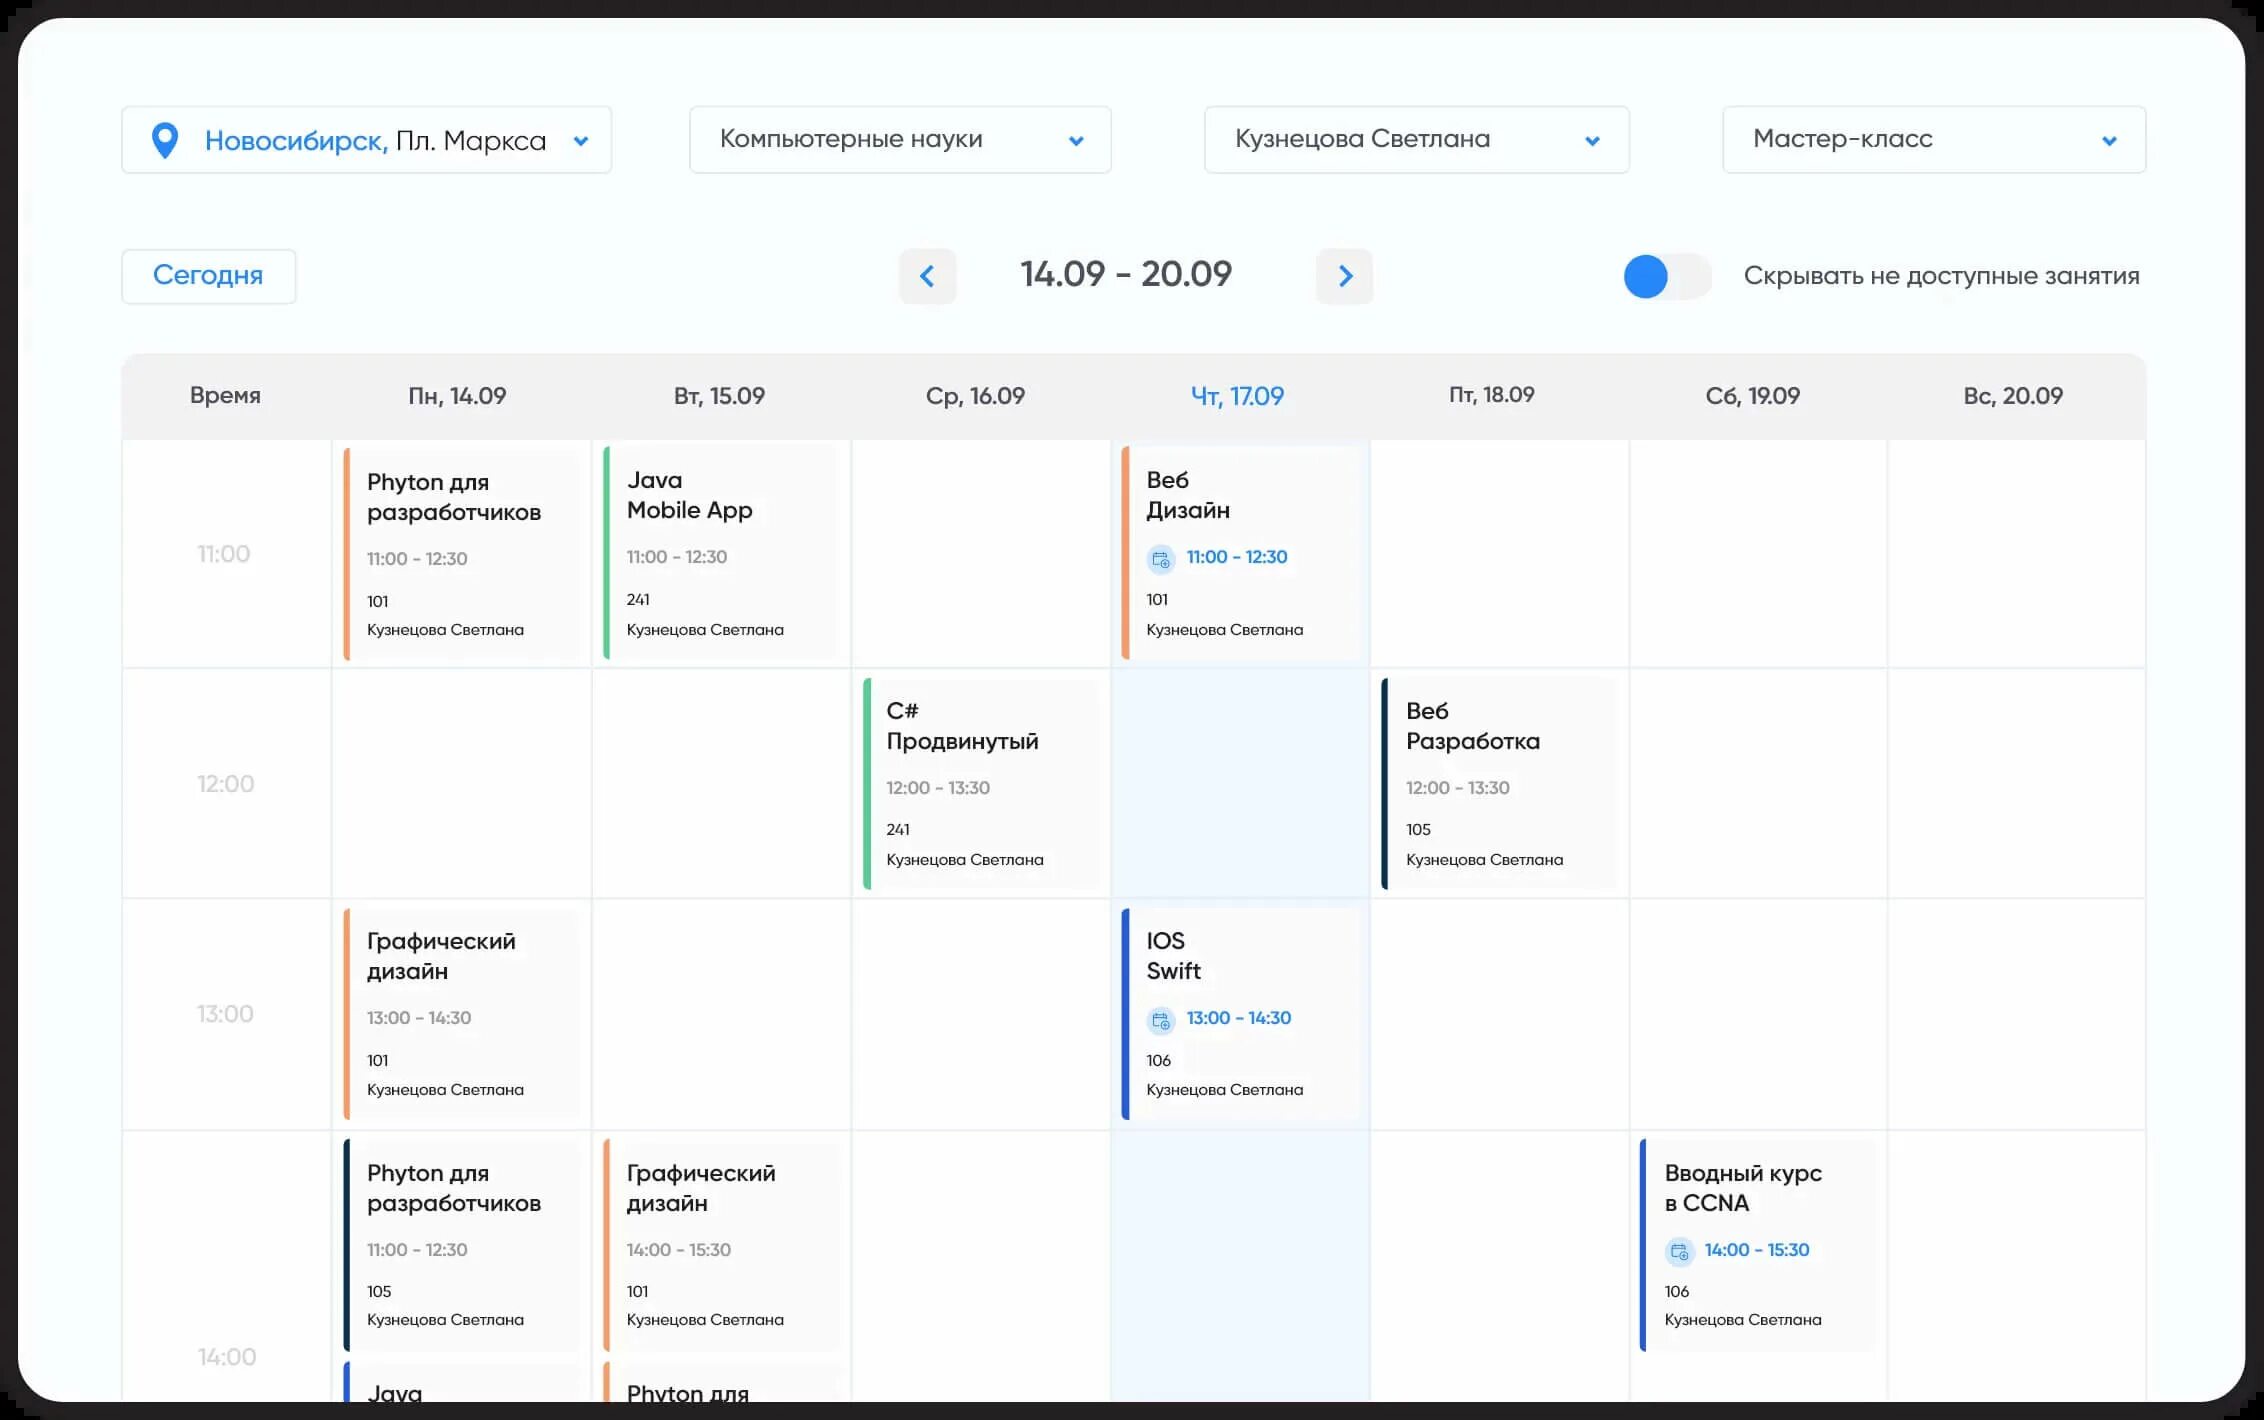The image size is (2264, 1420).
Task: Go to the next week with the right arrow
Action: coord(1345,276)
